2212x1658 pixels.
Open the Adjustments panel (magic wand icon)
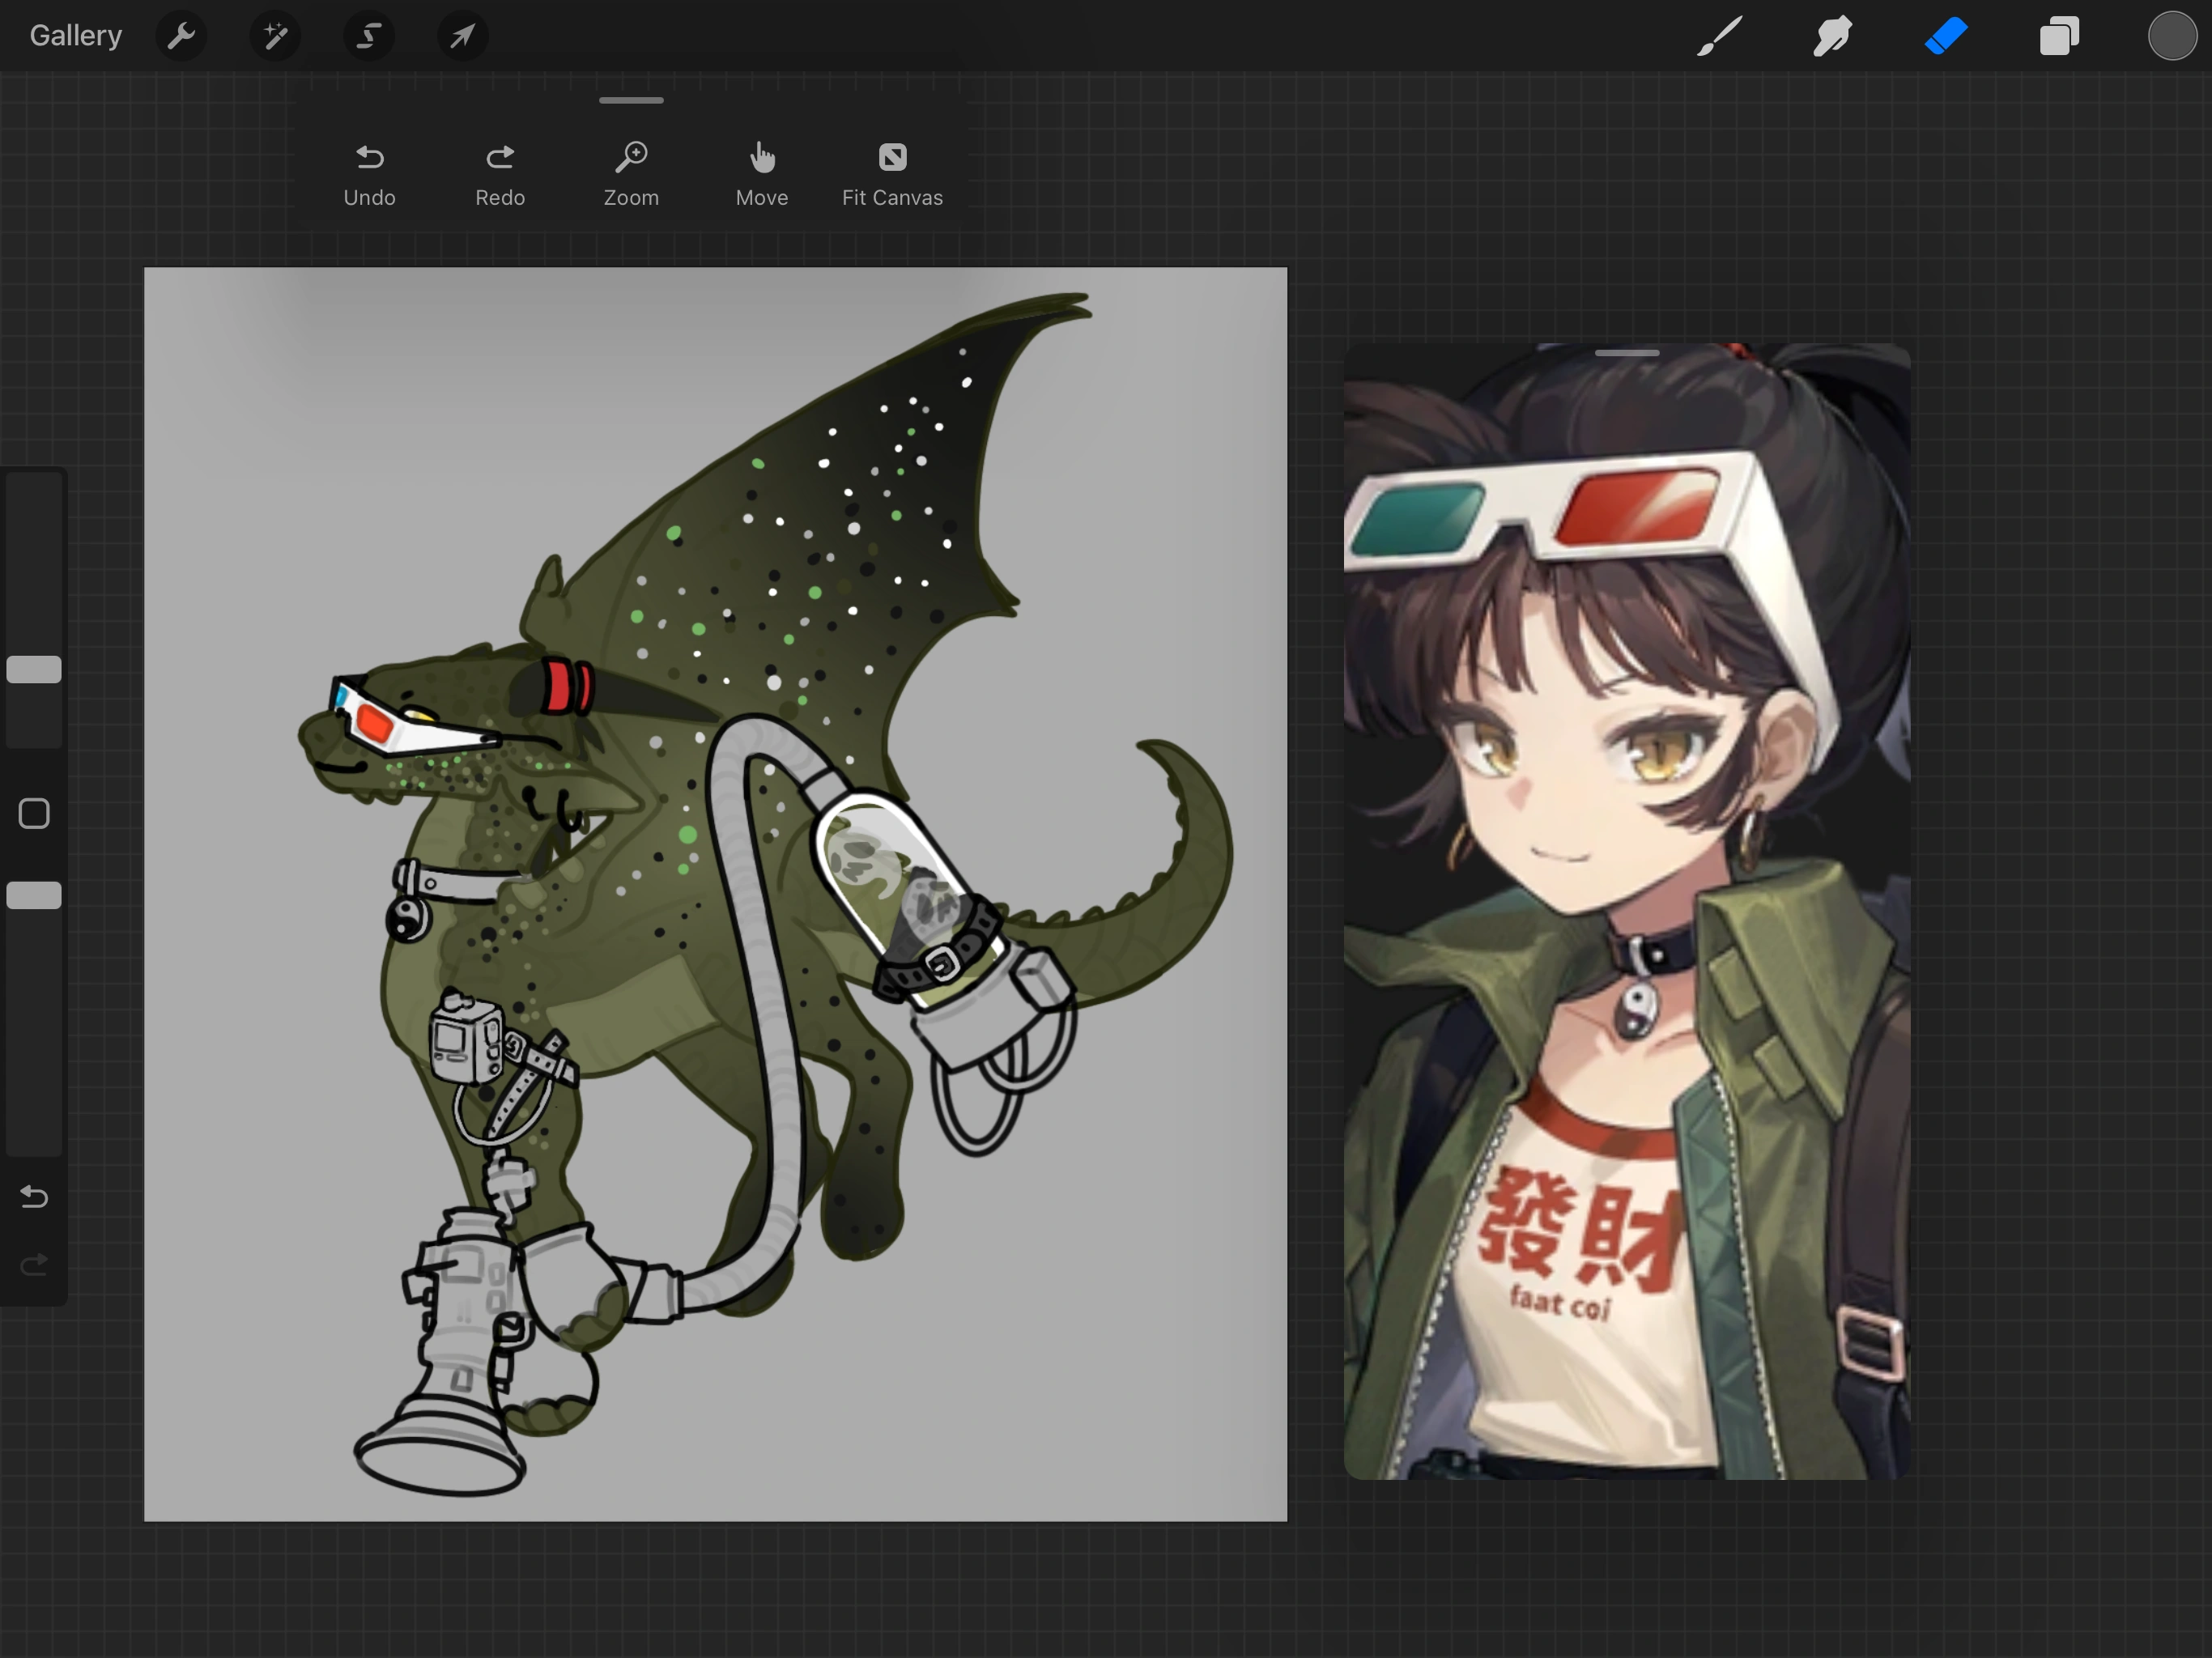pos(274,36)
